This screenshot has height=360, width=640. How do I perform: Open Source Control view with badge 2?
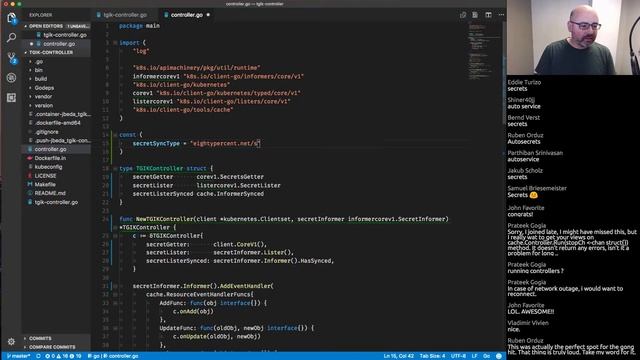click(x=11, y=58)
